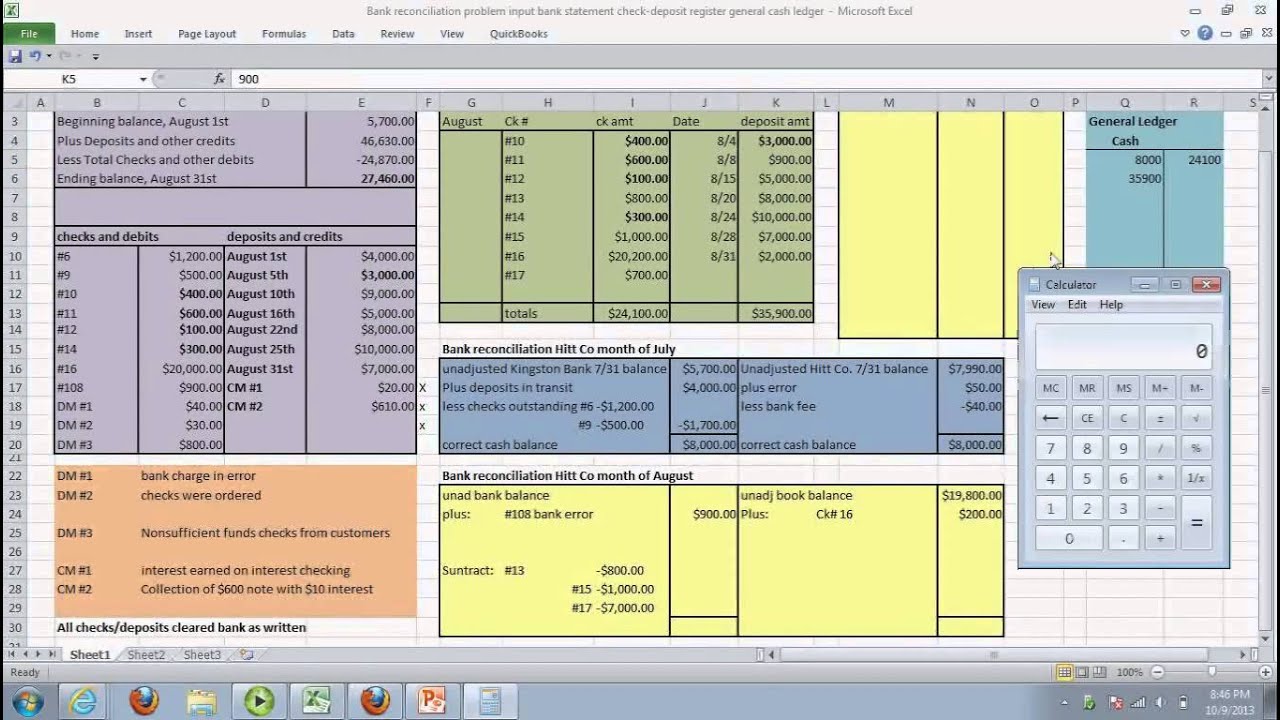Switch to Page Break Preview in status bar
This screenshot has height=720, width=1280.
point(1100,672)
